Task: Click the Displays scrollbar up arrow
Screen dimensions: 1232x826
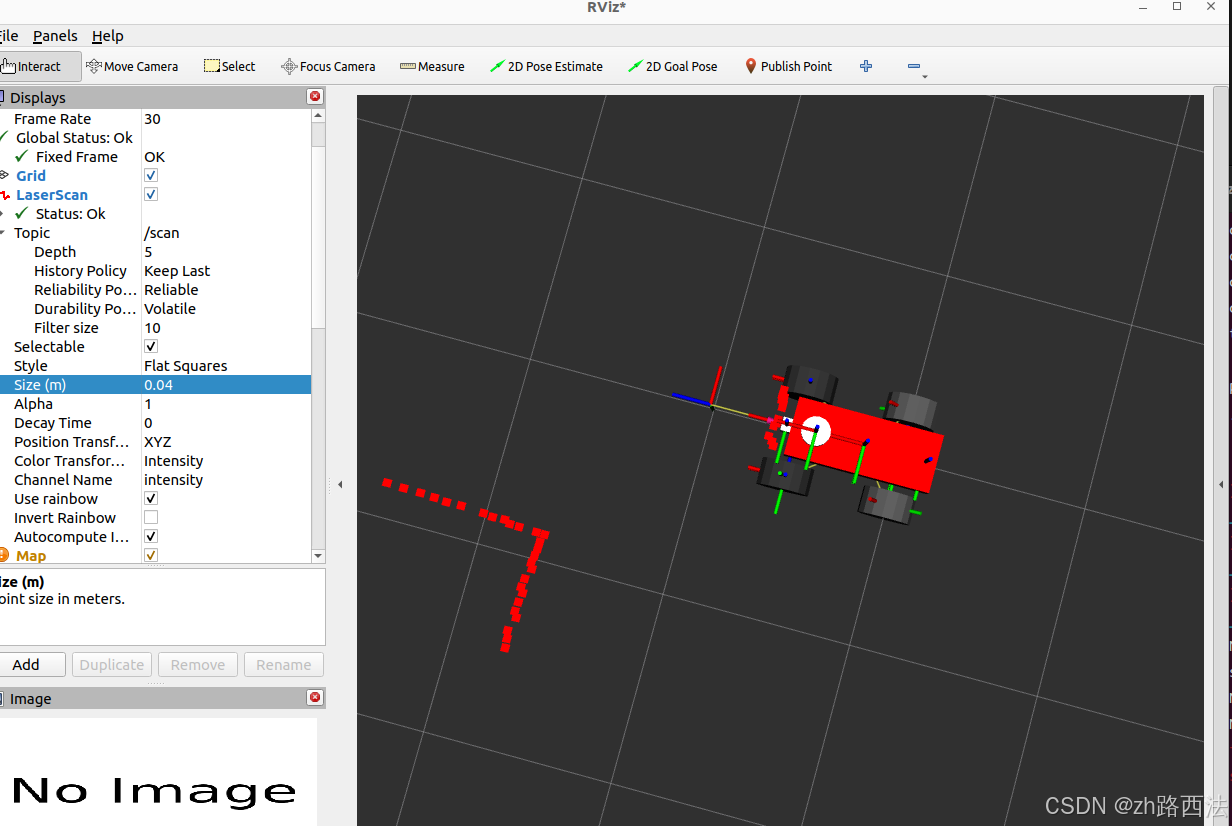Action: tap(318, 116)
